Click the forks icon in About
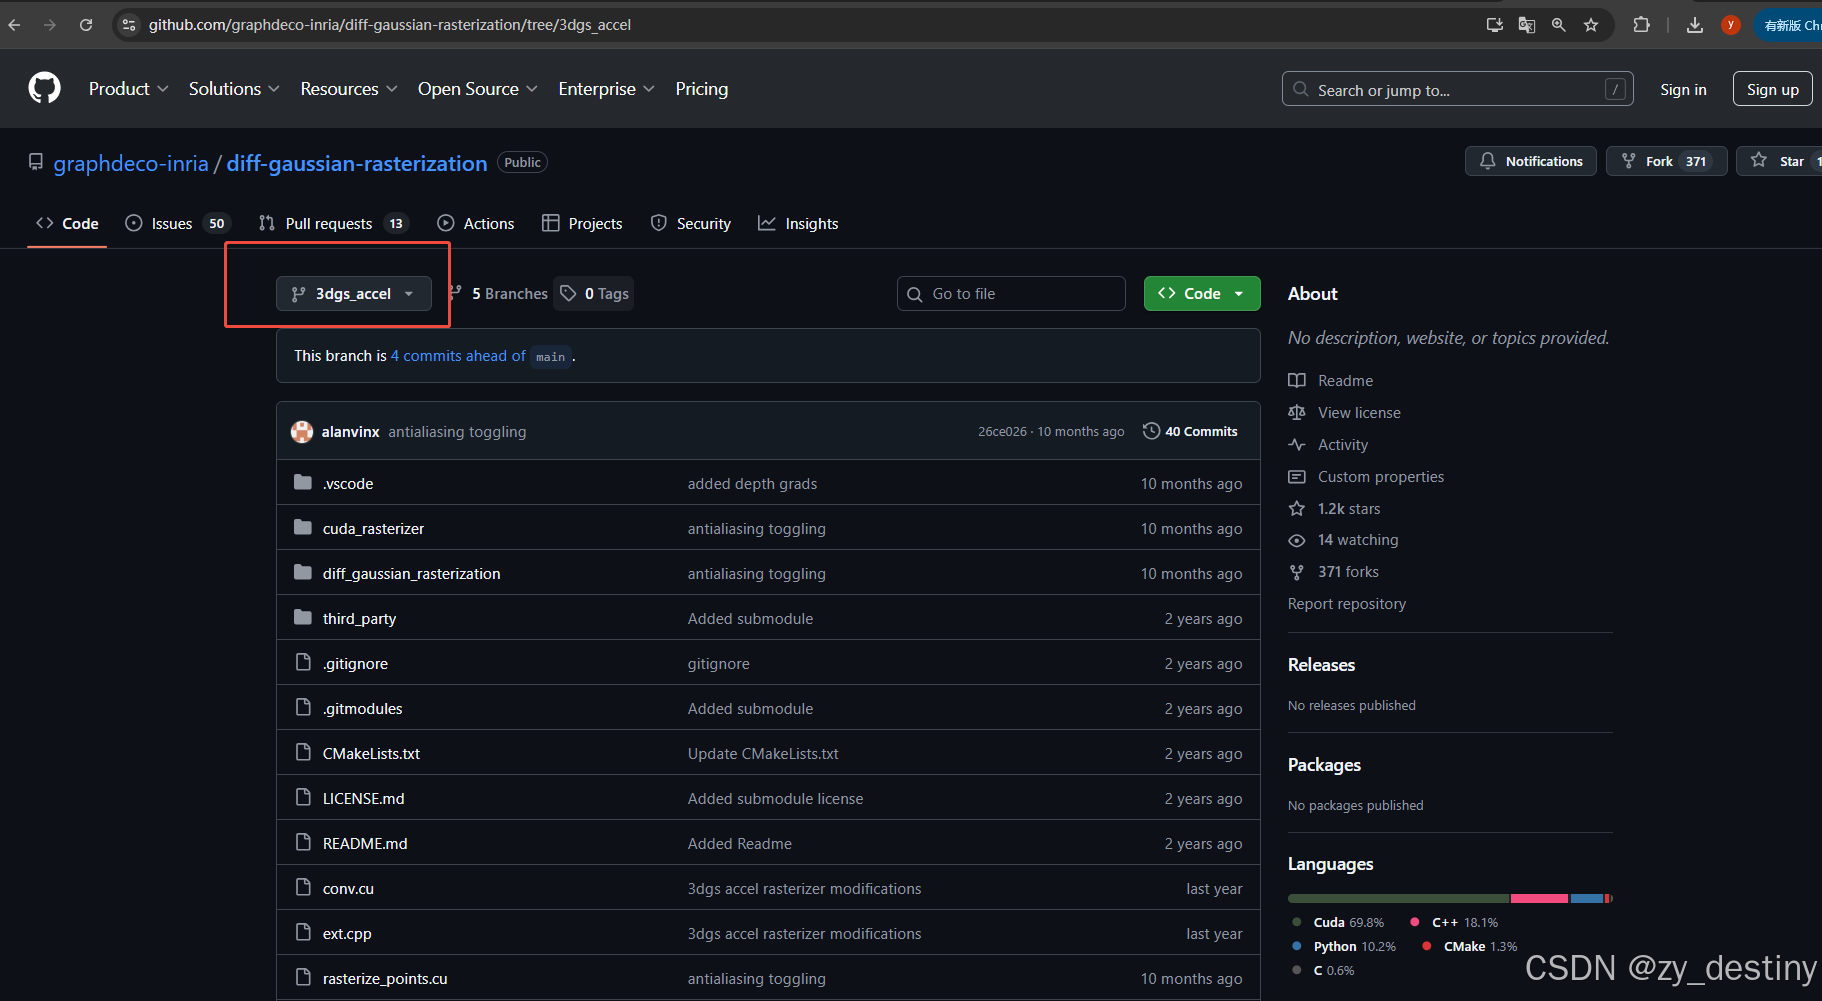This screenshot has width=1822, height=1001. (x=1297, y=572)
